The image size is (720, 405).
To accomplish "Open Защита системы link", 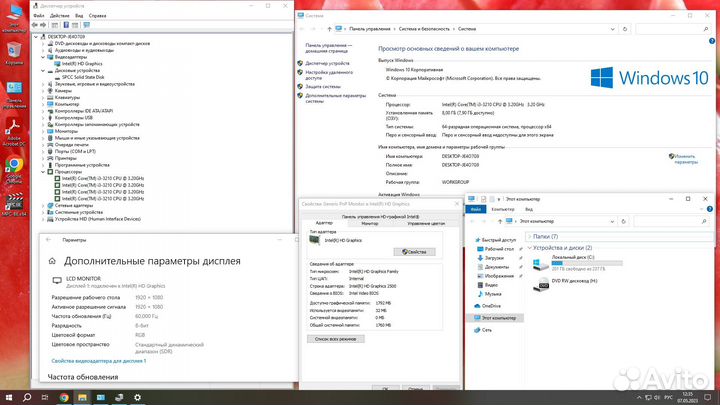I will tap(323, 86).
